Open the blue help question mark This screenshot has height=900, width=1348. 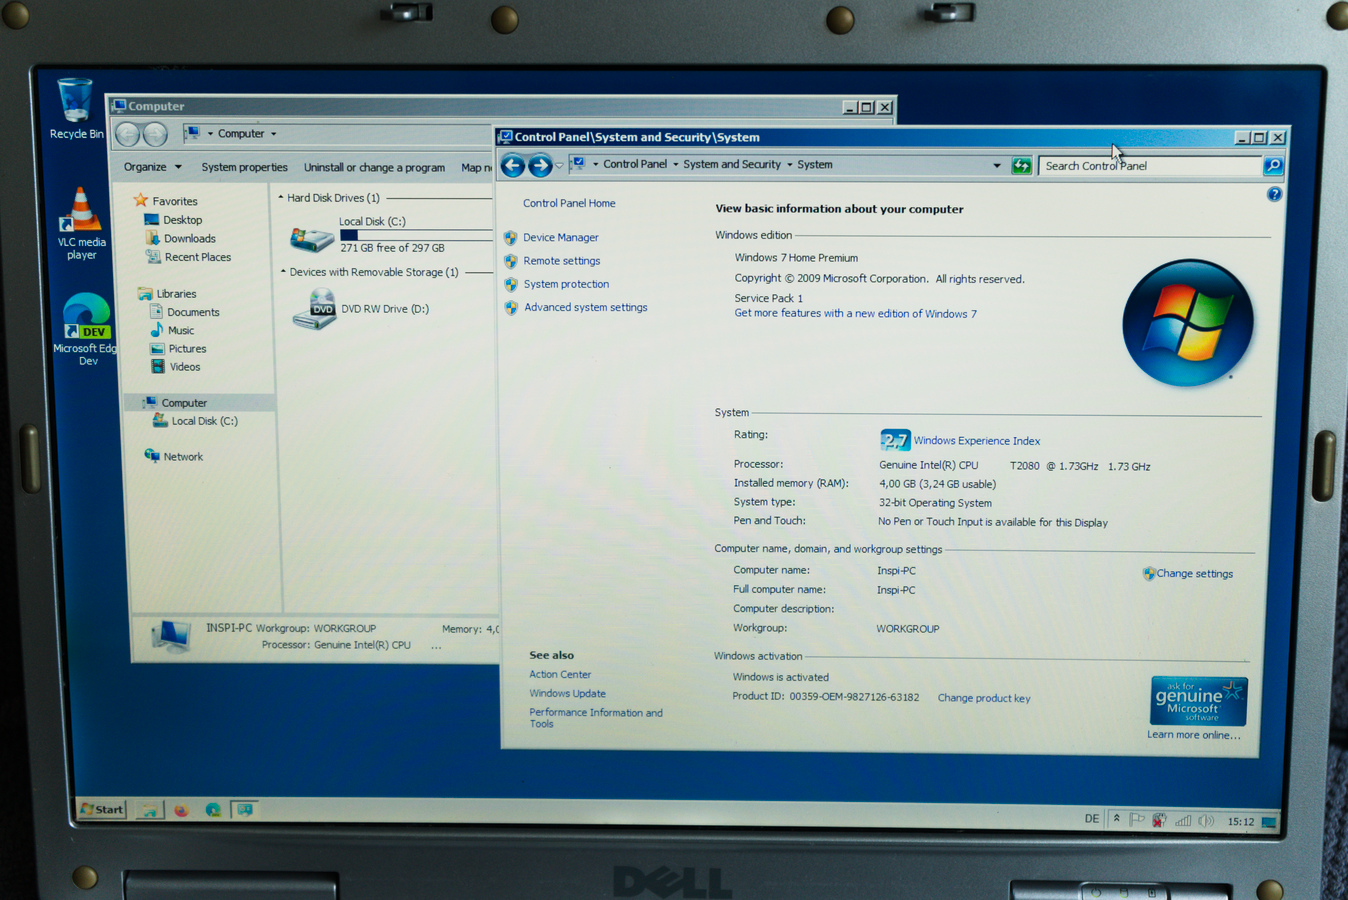click(x=1274, y=194)
